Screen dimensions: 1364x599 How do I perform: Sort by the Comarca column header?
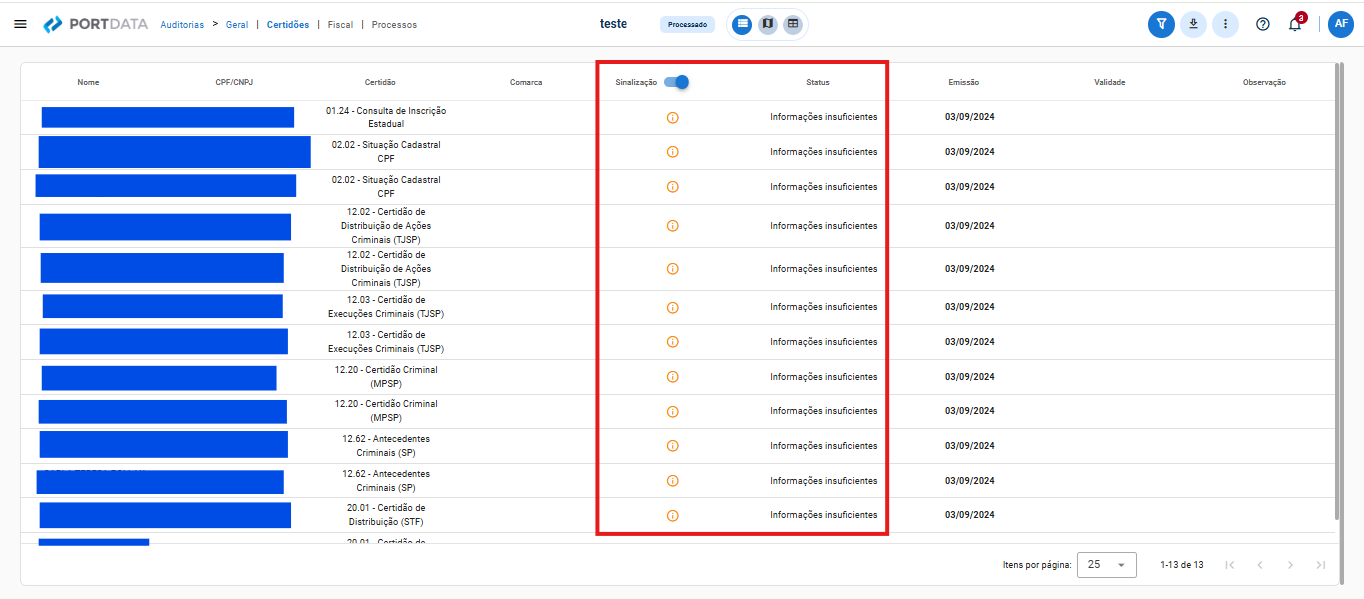click(526, 82)
